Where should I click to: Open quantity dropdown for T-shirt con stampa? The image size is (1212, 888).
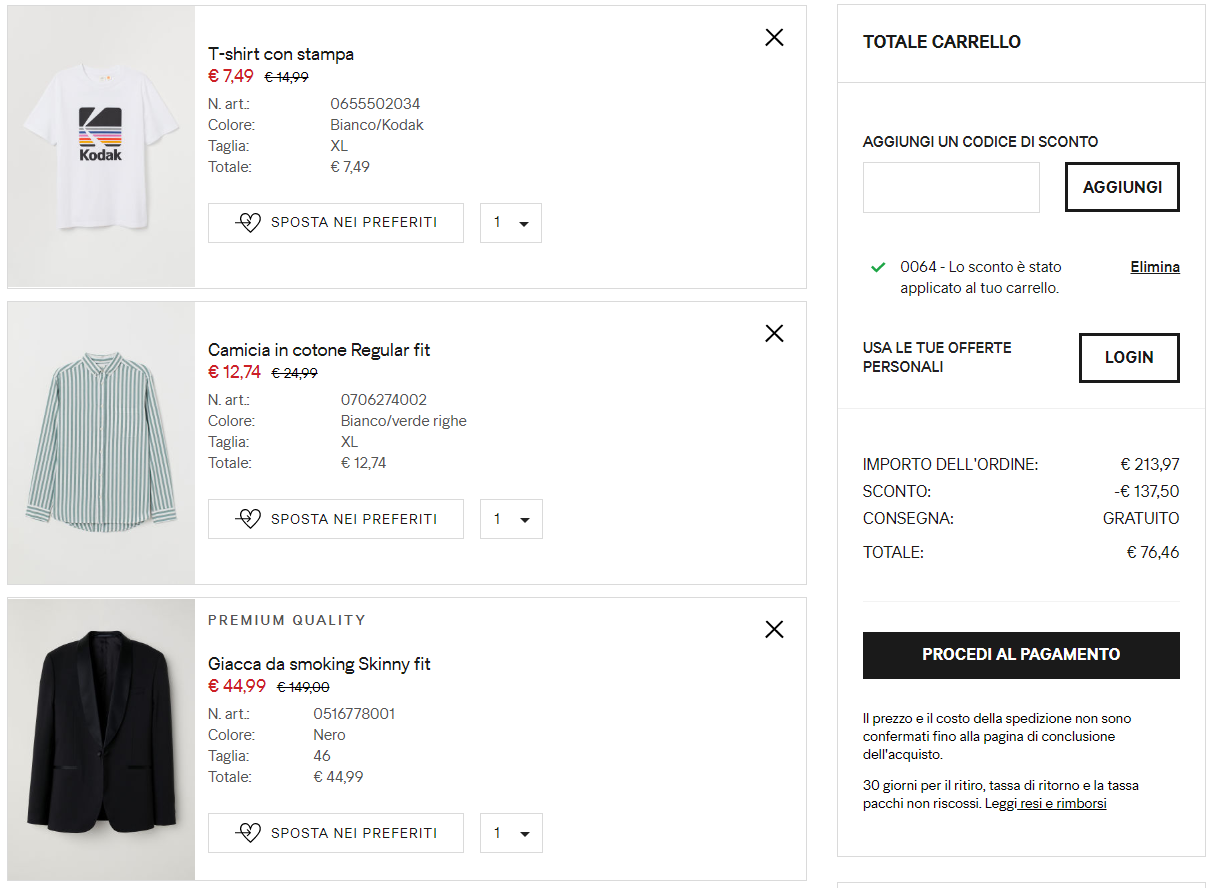[x=511, y=223]
